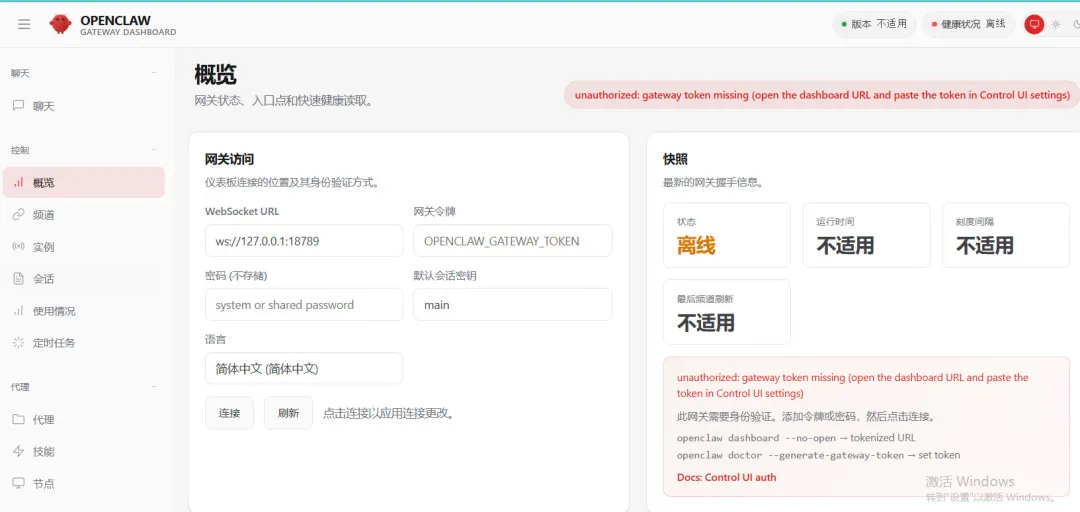
Task: Click the 连接 connect button
Action: pyautogui.click(x=229, y=413)
